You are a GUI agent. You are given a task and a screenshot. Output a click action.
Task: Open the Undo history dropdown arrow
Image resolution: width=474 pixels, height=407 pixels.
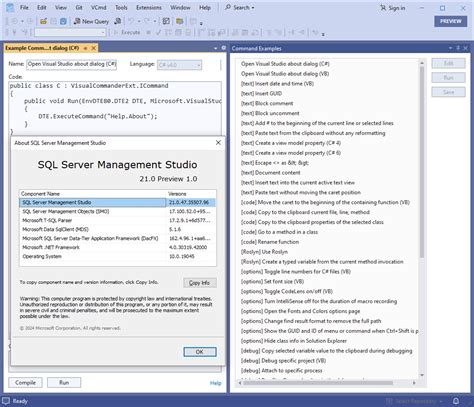coord(139,21)
